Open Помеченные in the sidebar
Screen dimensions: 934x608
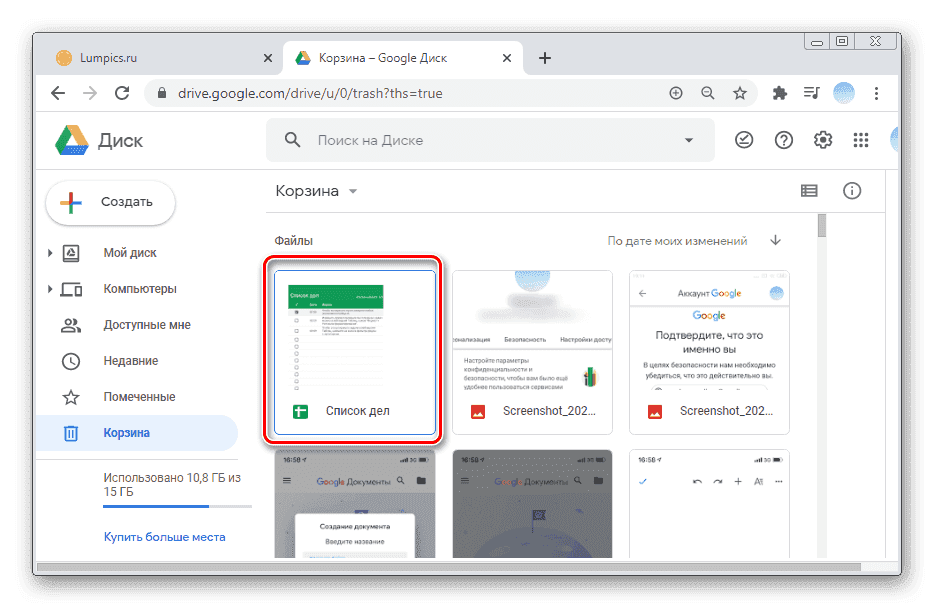(x=137, y=397)
